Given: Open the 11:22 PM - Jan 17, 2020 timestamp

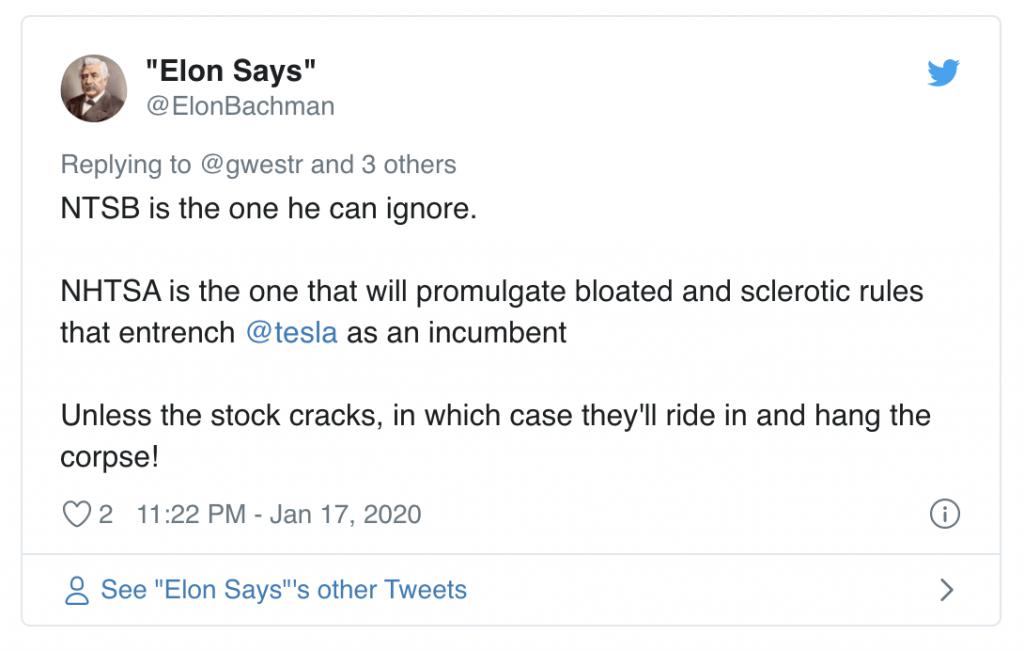Looking at the screenshot, I should point(278,515).
